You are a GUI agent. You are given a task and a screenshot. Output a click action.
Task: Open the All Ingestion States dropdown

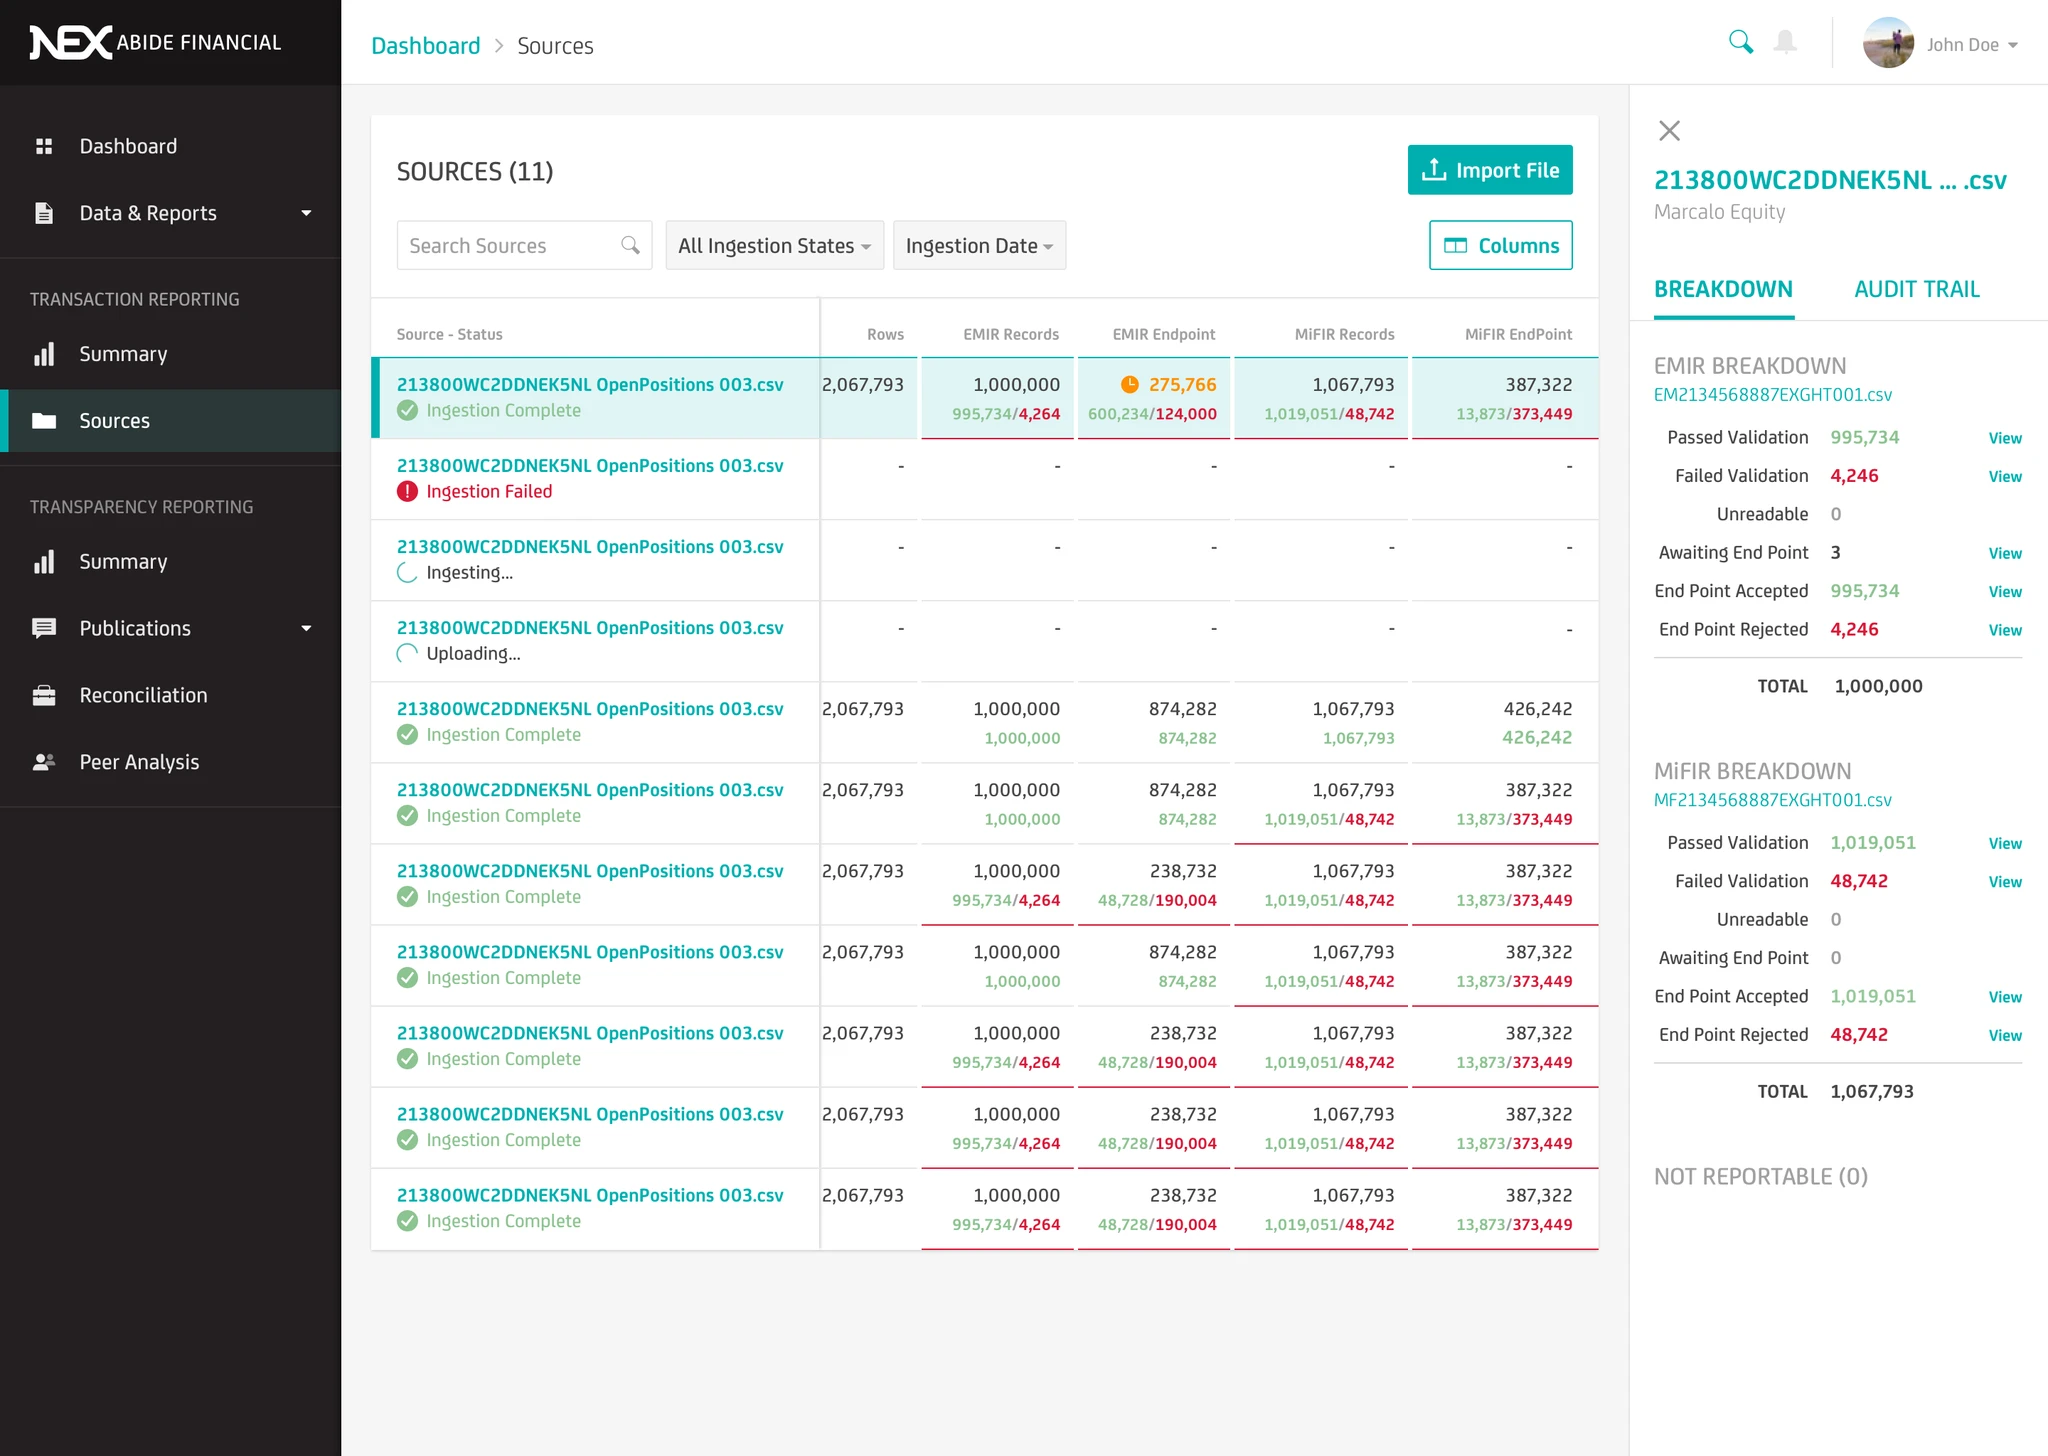tap(773, 245)
